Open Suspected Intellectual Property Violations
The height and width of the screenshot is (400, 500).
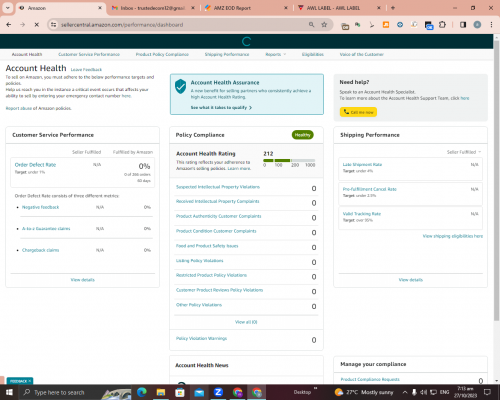pyautogui.click(x=218, y=187)
